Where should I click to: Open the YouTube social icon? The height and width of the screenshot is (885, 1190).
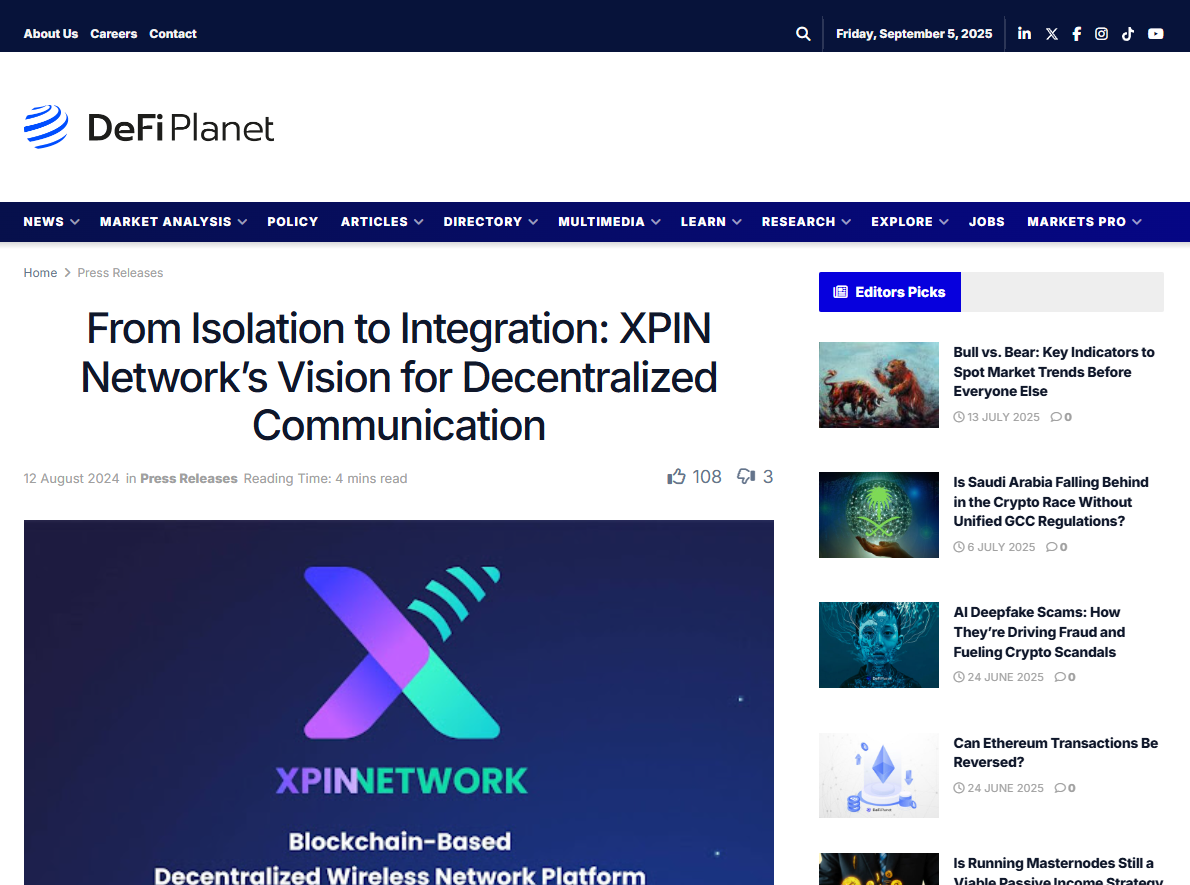pyautogui.click(x=1155, y=34)
